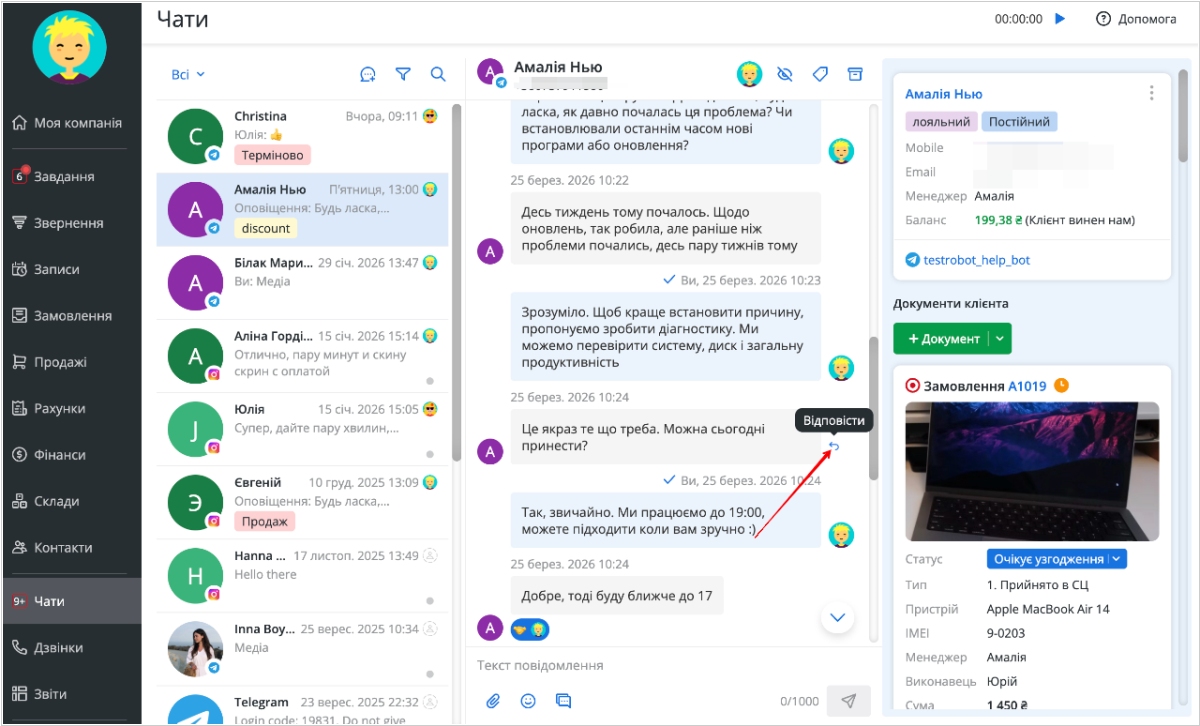
Task: Expand the 'Всі' chat filter dropdown
Action: point(187,74)
